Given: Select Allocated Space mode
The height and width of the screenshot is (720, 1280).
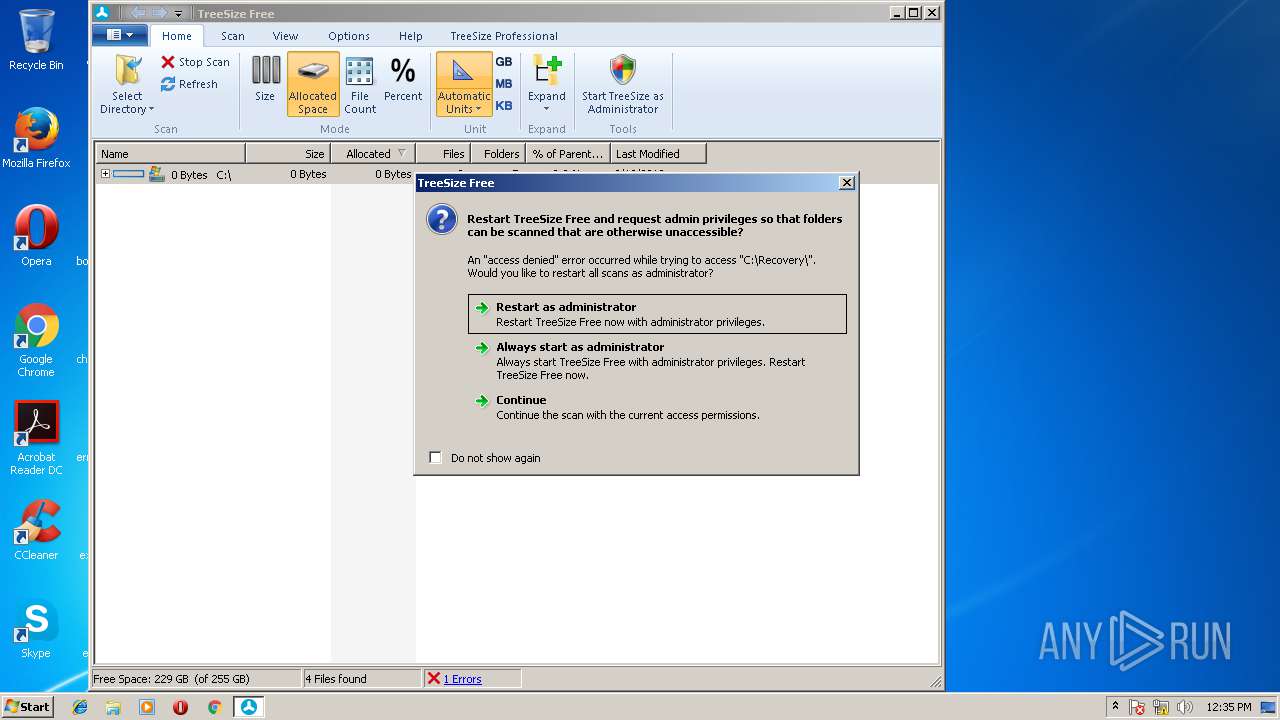Looking at the screenshot, I should pos(313,84).
